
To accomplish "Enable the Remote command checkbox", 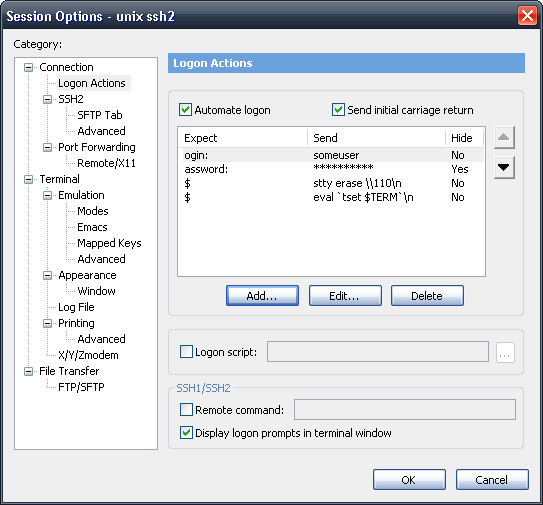I will 186,409.
